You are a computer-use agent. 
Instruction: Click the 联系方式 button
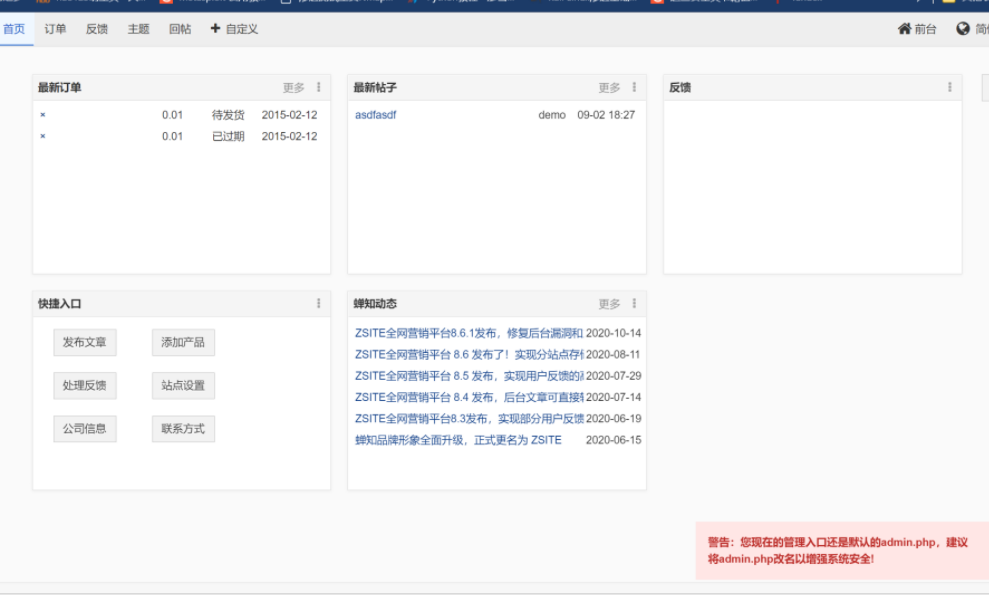182,428
